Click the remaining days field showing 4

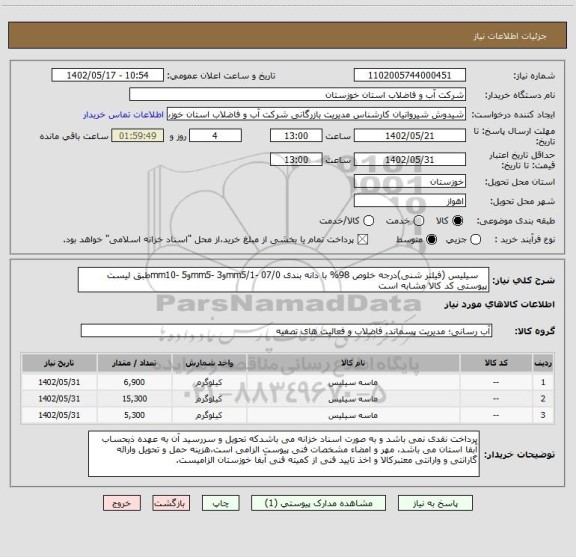coord(215,136)
